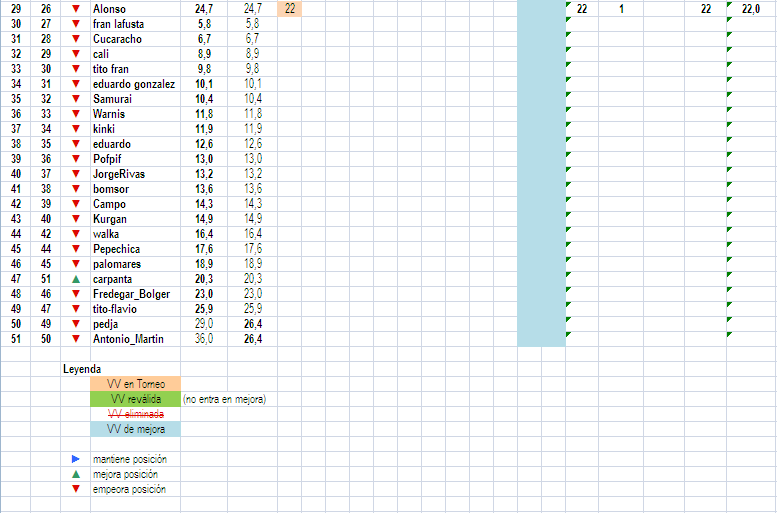
Task: Click the red down arrow next to Alonso
Action: tap(76, 9)
